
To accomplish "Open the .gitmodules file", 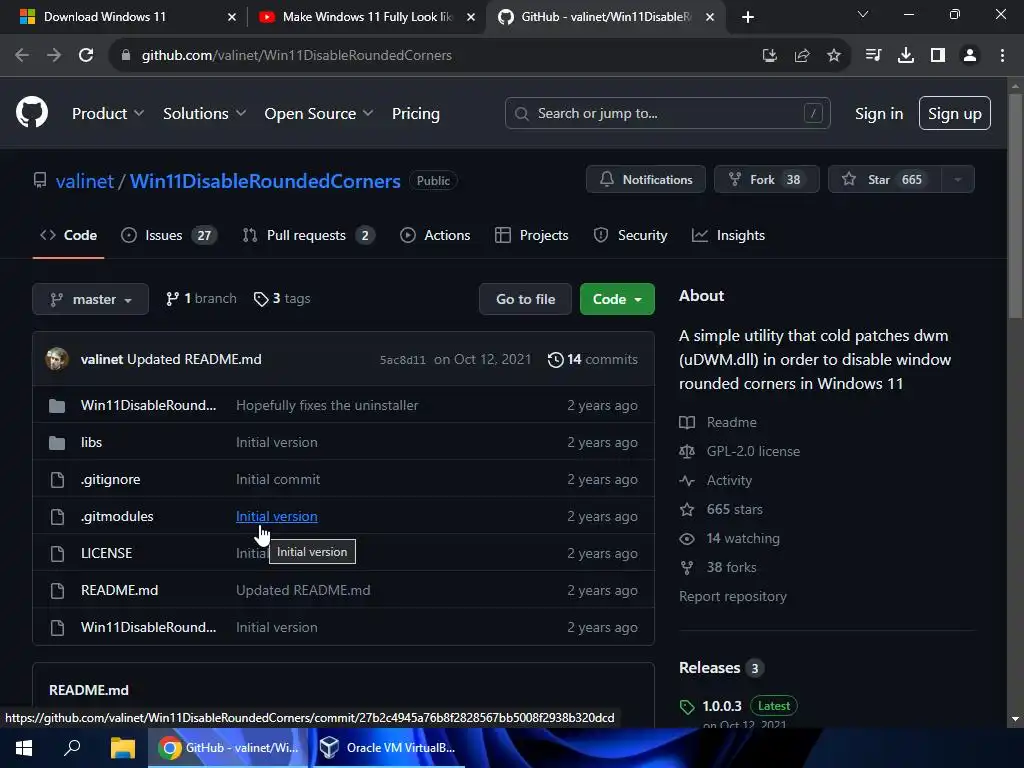I will pos(117,517).
